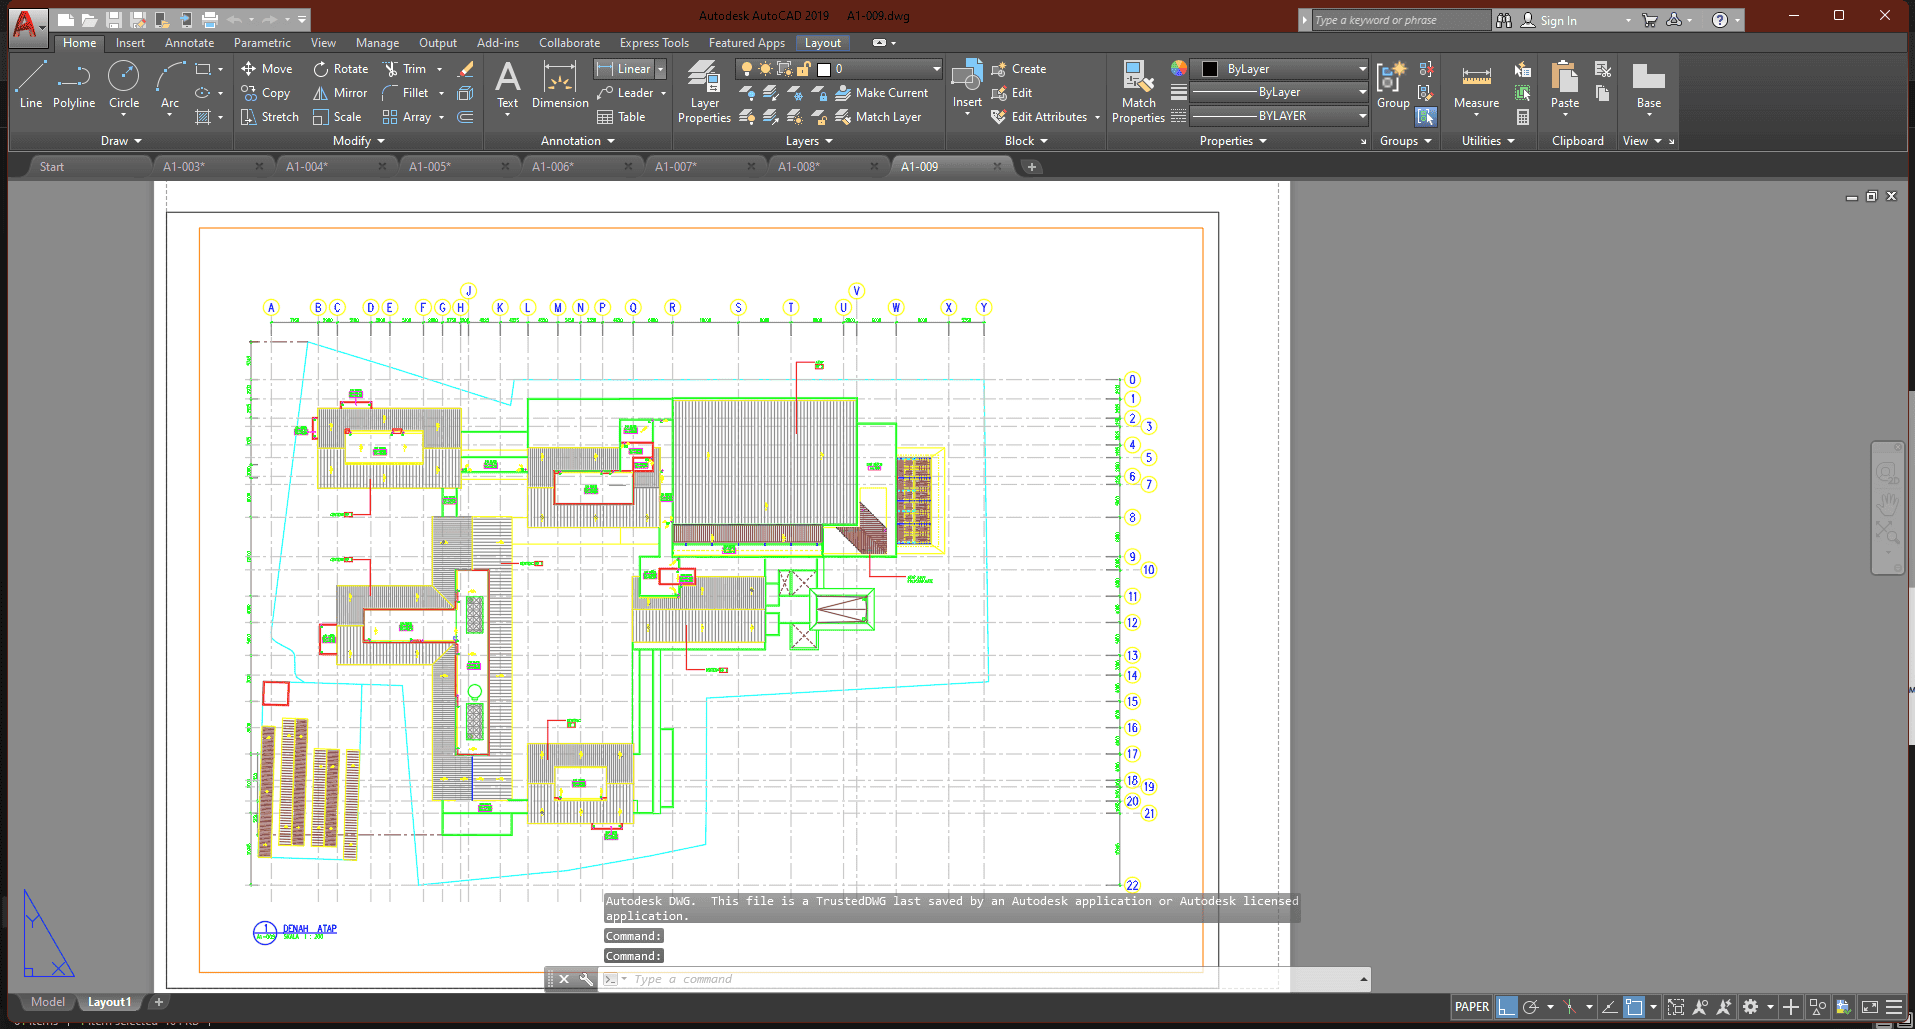The width and height of the screenshot is (1915, 1029).
Task: Expand the Draw panel
Action: 121,141
